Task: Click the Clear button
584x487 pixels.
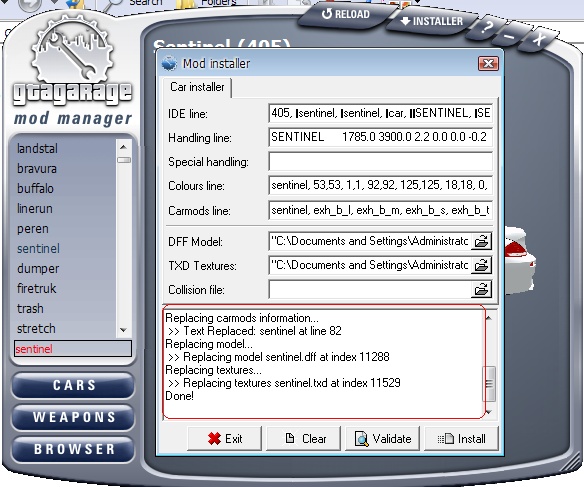Action: 304,439
